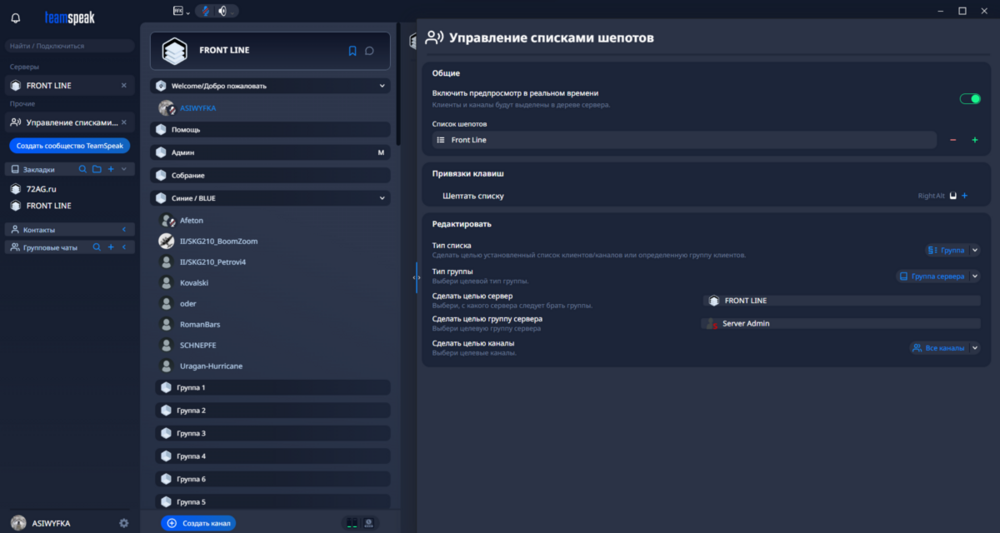
Task: Toggle the microphone mute icon
Action: [x=206, y=11]
